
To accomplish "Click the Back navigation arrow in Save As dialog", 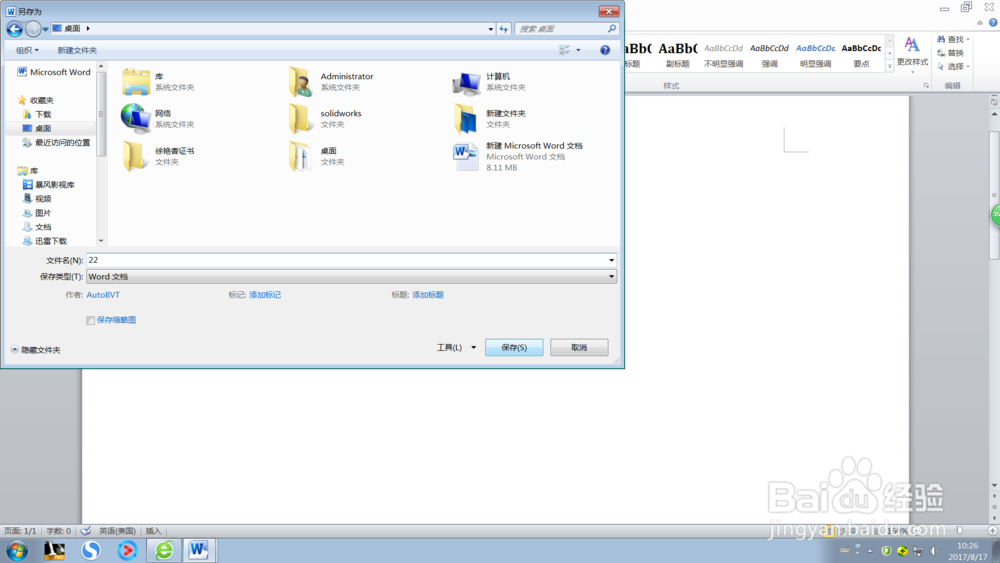I will (x=14, y=29).
